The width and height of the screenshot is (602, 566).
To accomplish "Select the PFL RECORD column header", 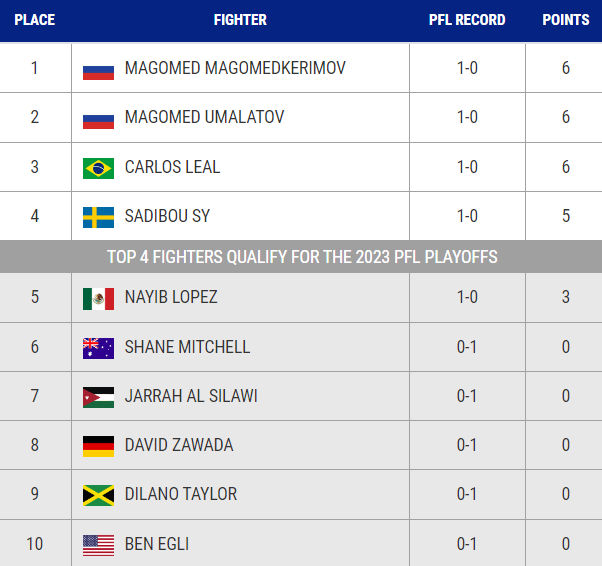I will tap(467, 20).
